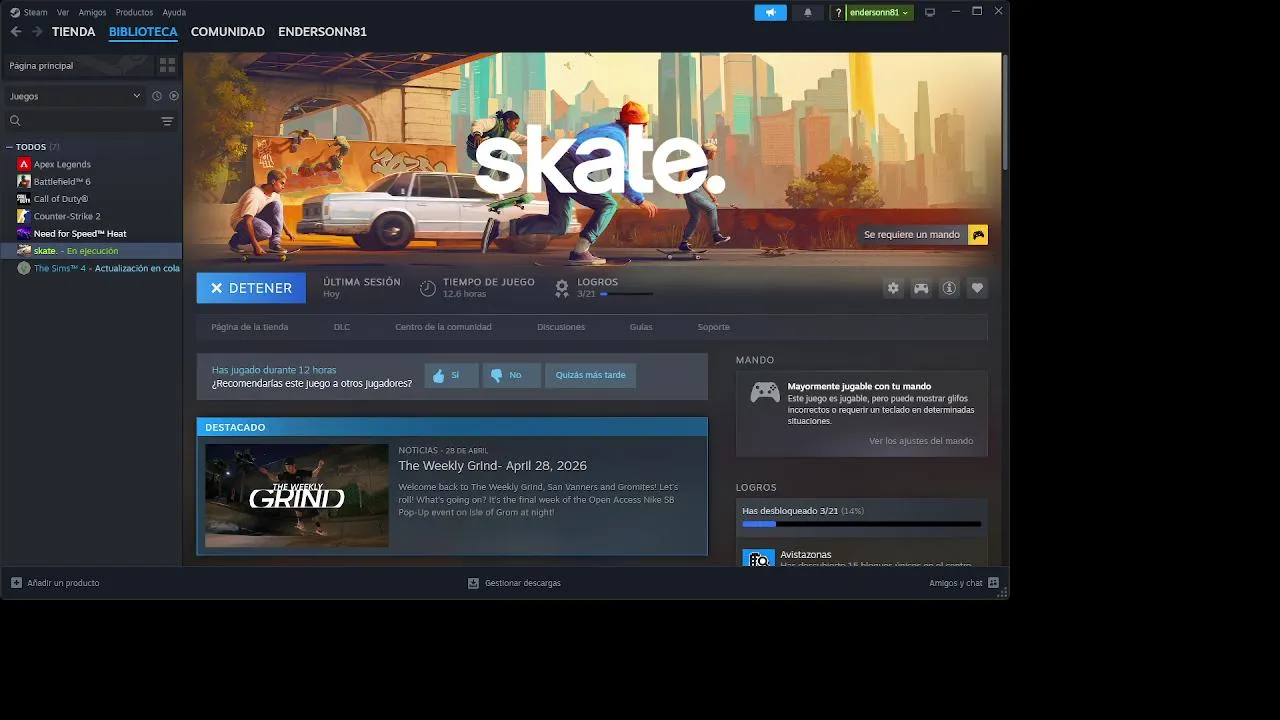Image resolution: width=1280 pixels, height=720 pixels.
Task: Click the ready-to-play filter icon
Action: (174, 96)
